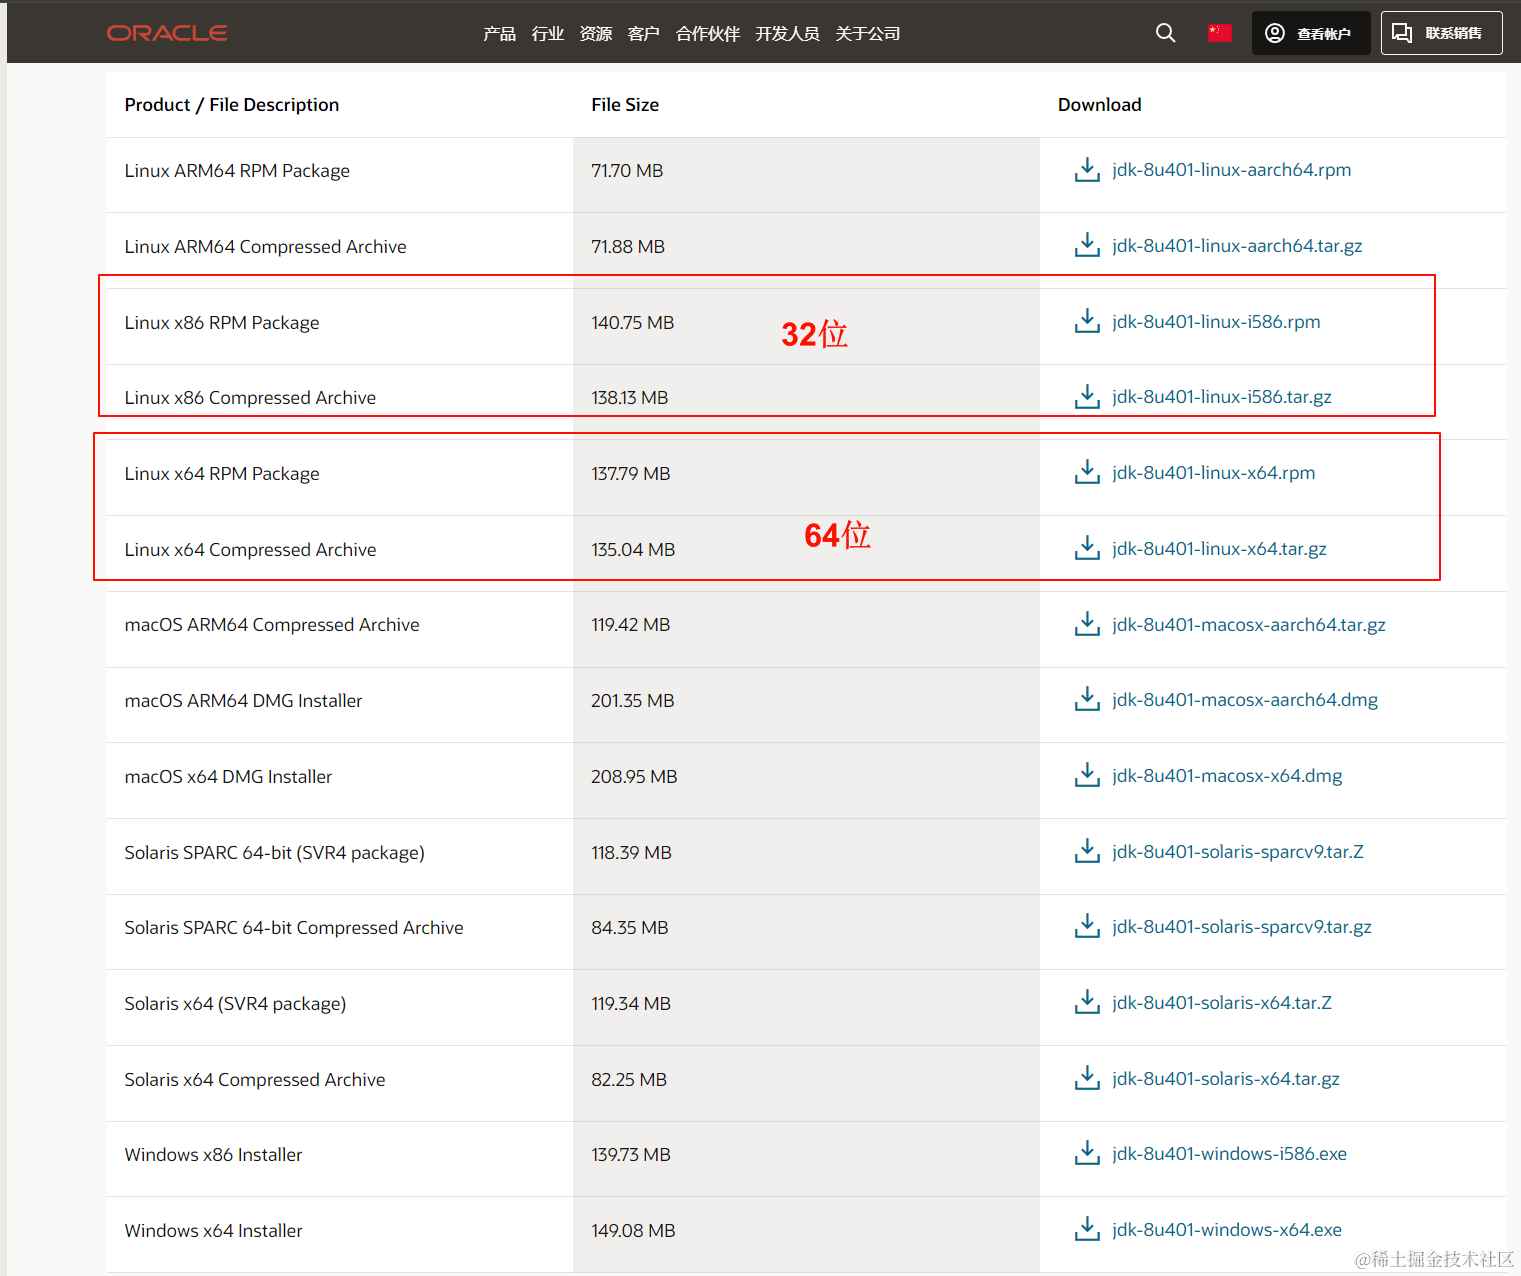Image resolution: width=1521 pixels, height=1276 pixels.
Task: Click download icon for jdk-8u401-linux-x64.tar.gz
Action: [1087, 548]
